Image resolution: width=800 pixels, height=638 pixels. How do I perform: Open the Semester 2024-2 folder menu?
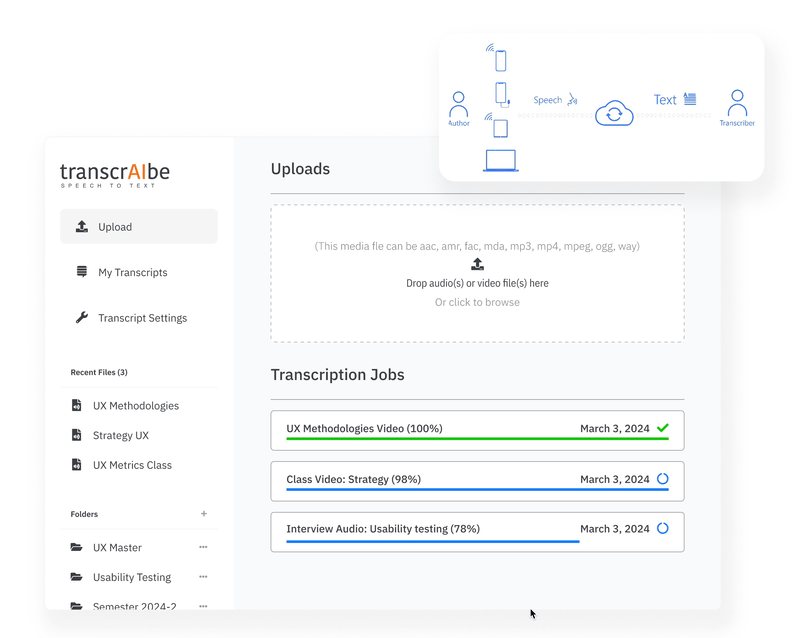203,606
